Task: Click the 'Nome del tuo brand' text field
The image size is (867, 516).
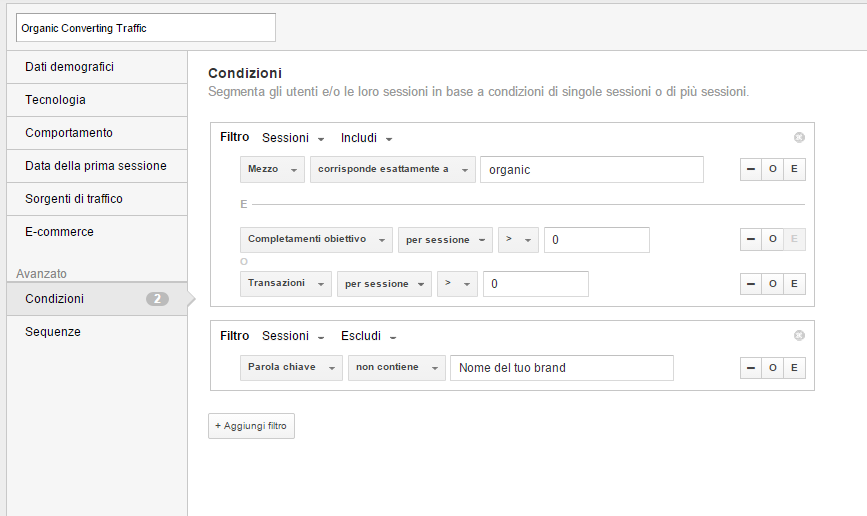Action: (x=561, y=368)
